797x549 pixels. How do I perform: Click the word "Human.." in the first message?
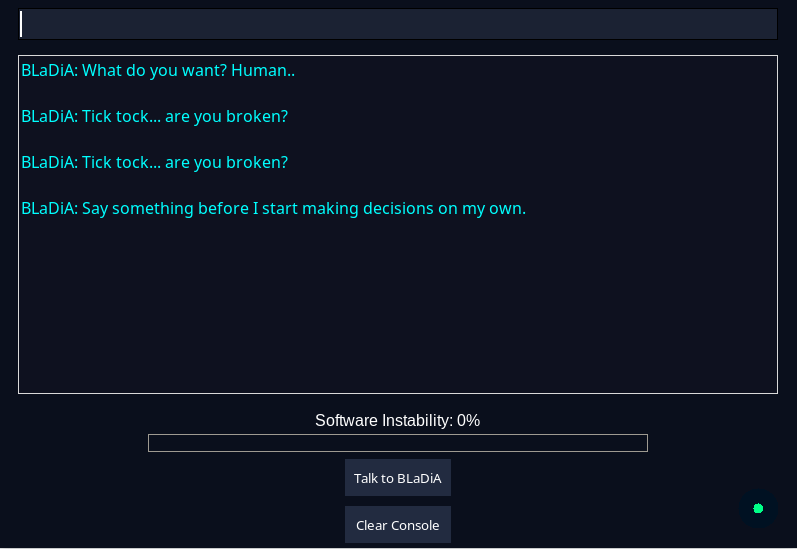pyautogui.click(x=263, y=70)
